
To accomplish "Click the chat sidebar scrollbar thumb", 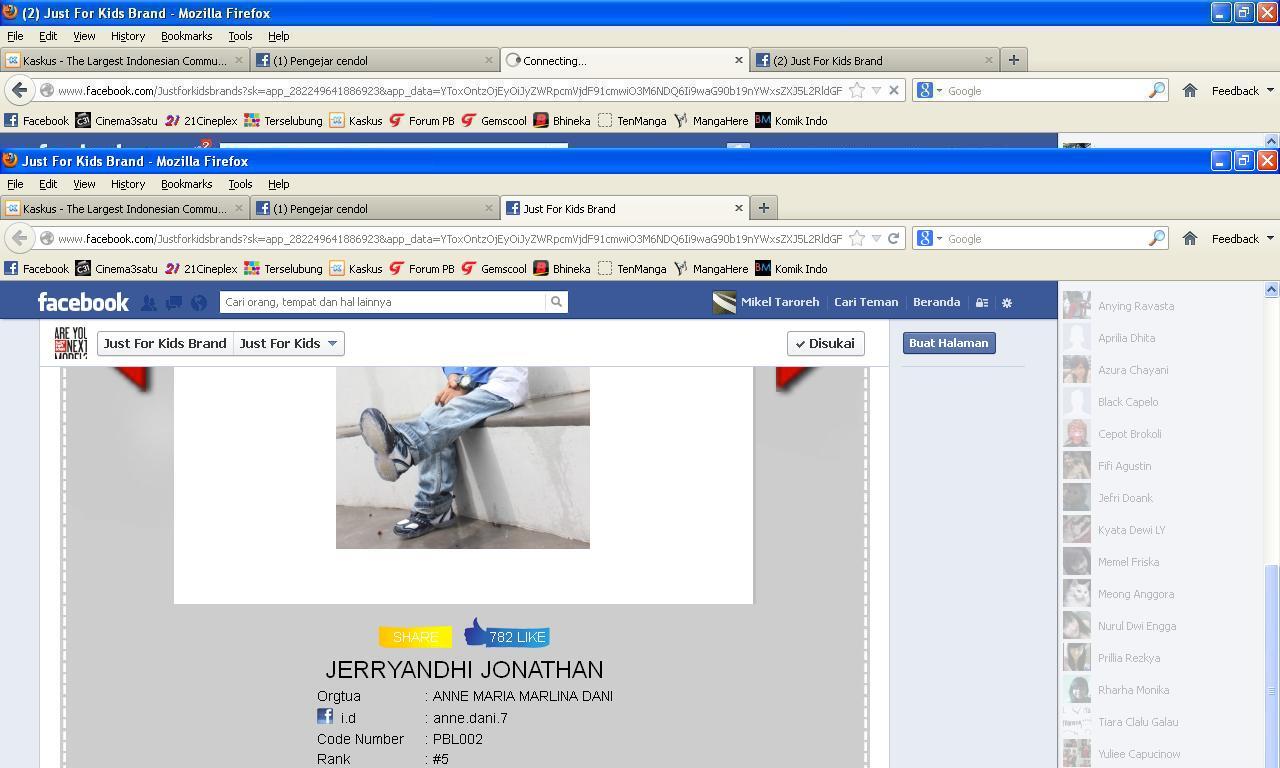I will (1271, 665).
